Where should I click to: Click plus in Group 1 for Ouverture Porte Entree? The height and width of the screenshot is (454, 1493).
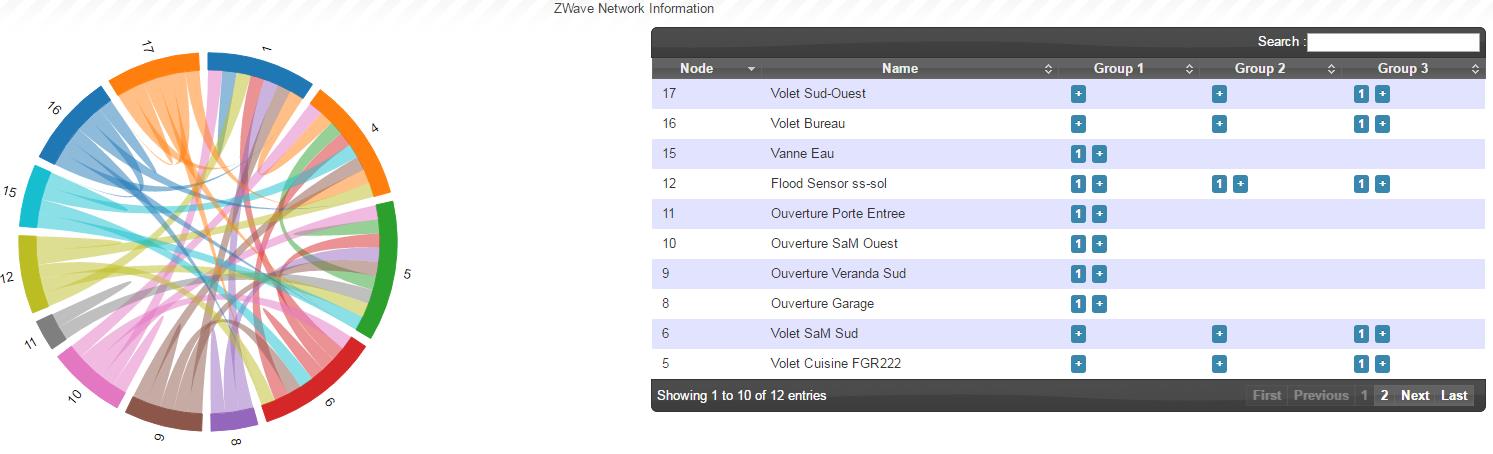(x=1099, y=214)
